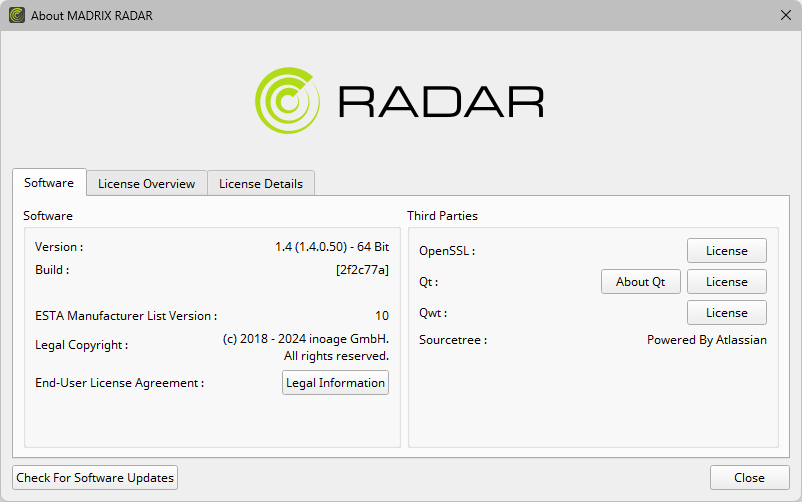
Task: View the OpenSSL License
Action: 726,251
